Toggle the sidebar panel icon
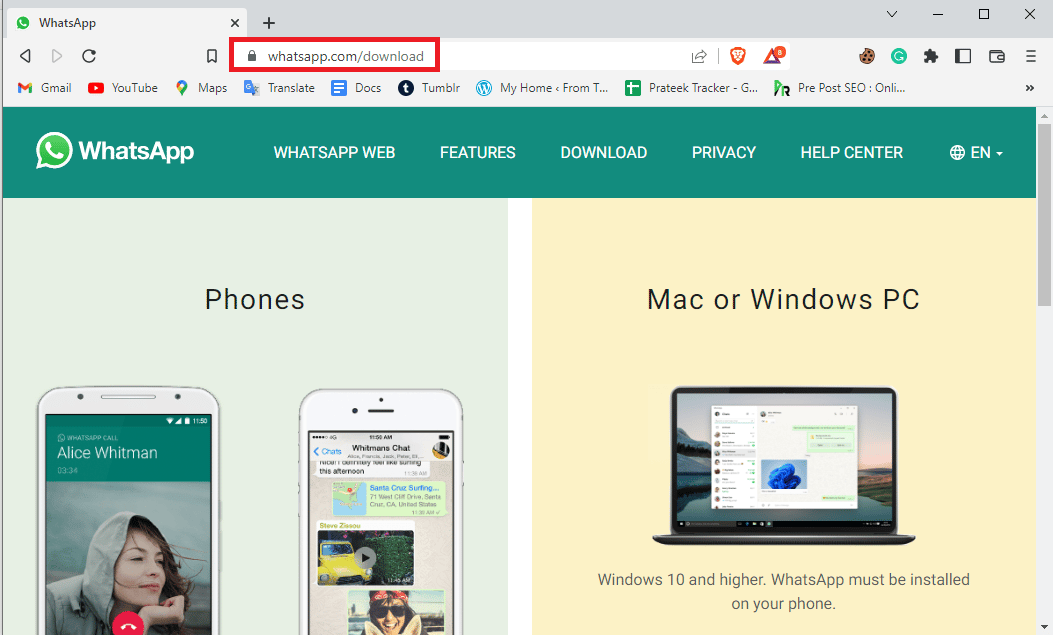Screen dimensions: 1053x635 point(962,57)
